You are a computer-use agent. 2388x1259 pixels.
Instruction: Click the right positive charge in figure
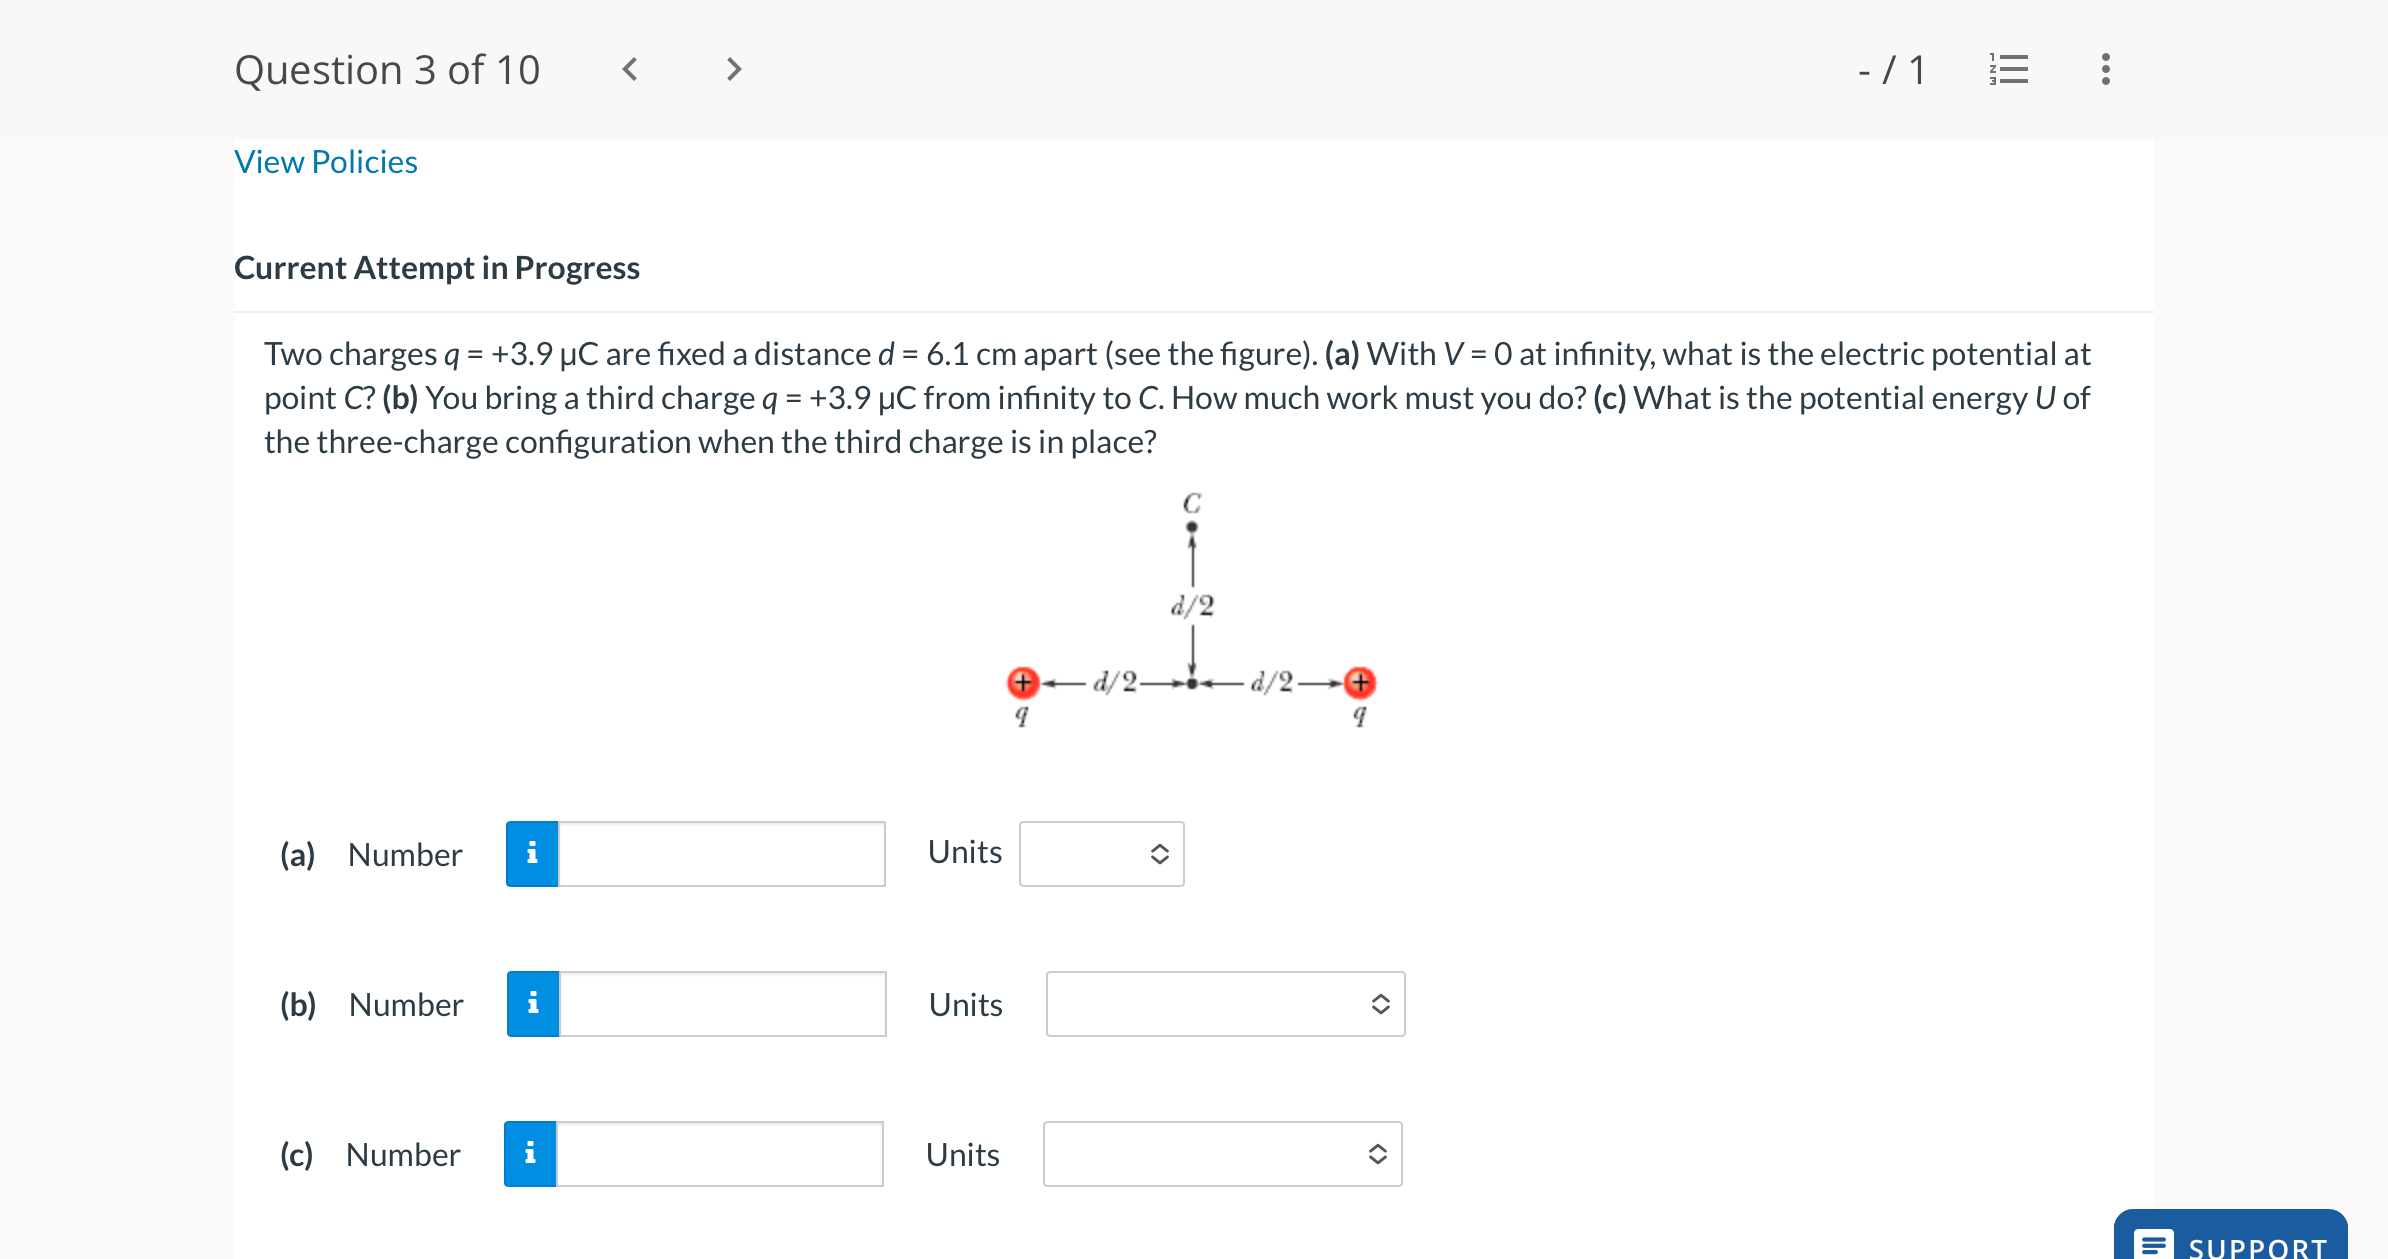1360,683
